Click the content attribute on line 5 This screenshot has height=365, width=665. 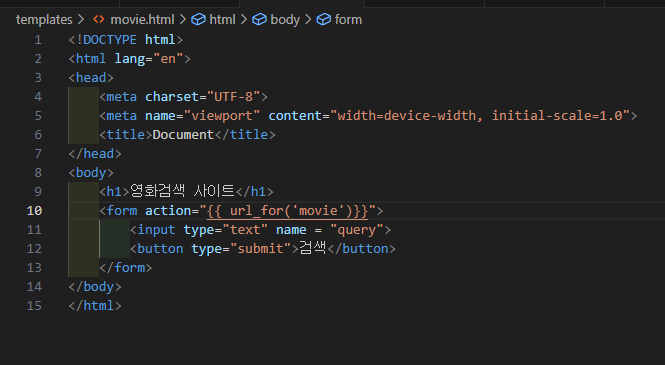click(x=295, y=116)
